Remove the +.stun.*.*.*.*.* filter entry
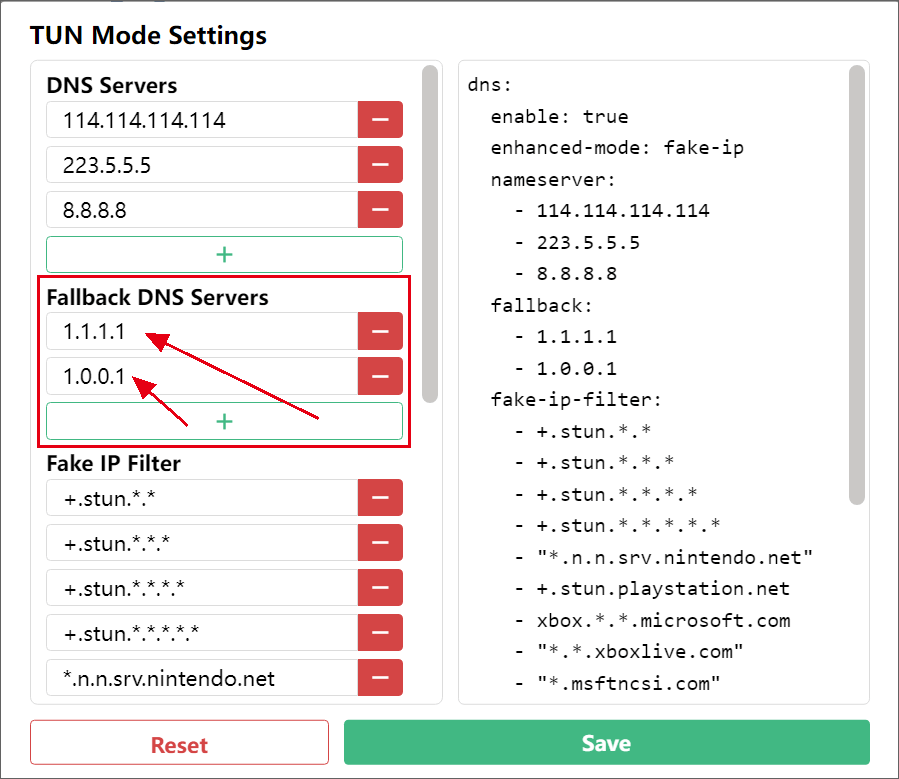Viewport: 899px width, 779px height. click(380, 632)
